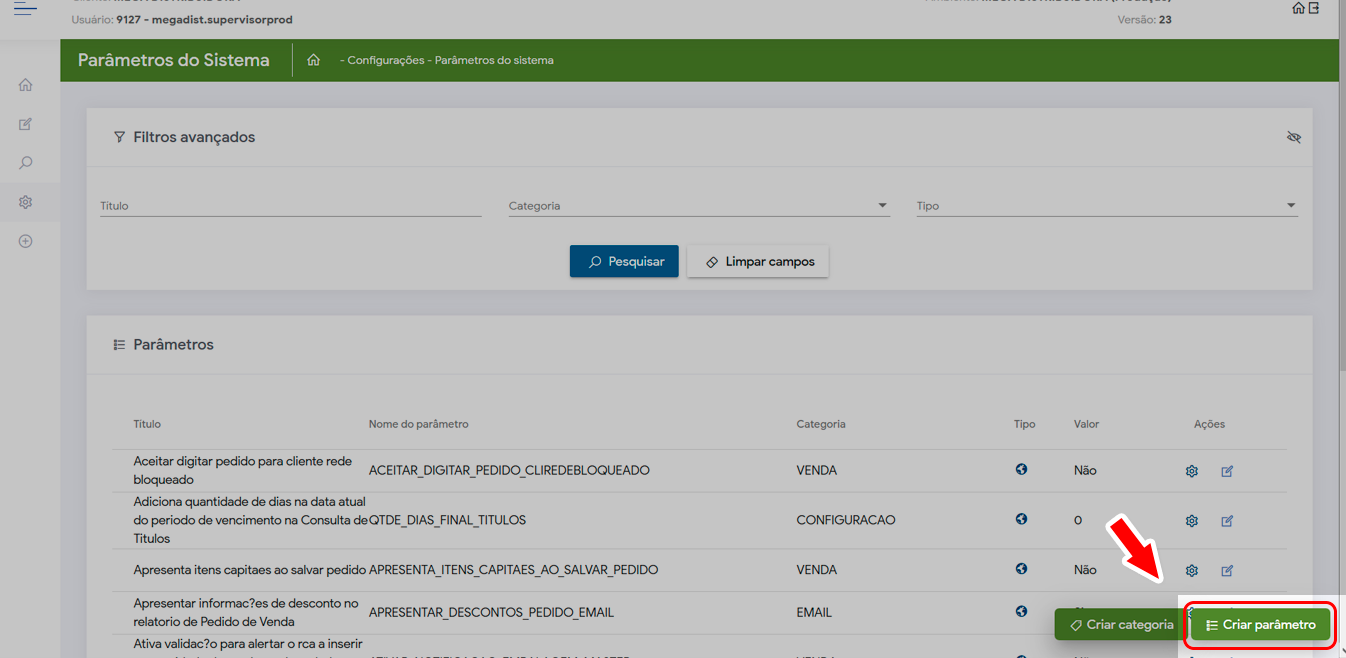Hide the advanced filters panel with eye icon
The width and height of the screenshot is (1346, 658).
click(x=1293, y=137)
